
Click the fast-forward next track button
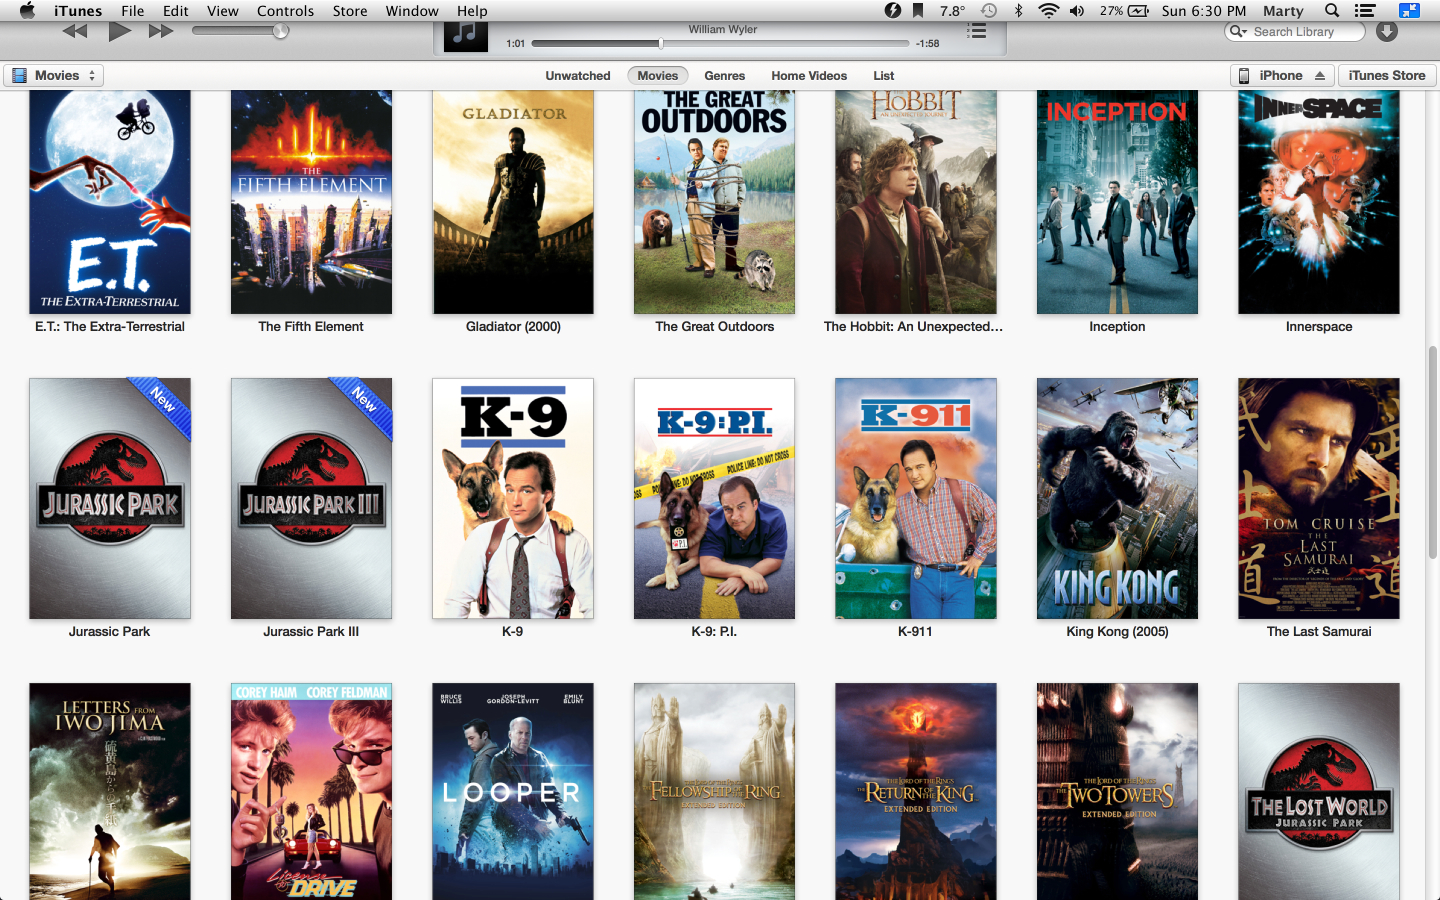tap(161, 31)
